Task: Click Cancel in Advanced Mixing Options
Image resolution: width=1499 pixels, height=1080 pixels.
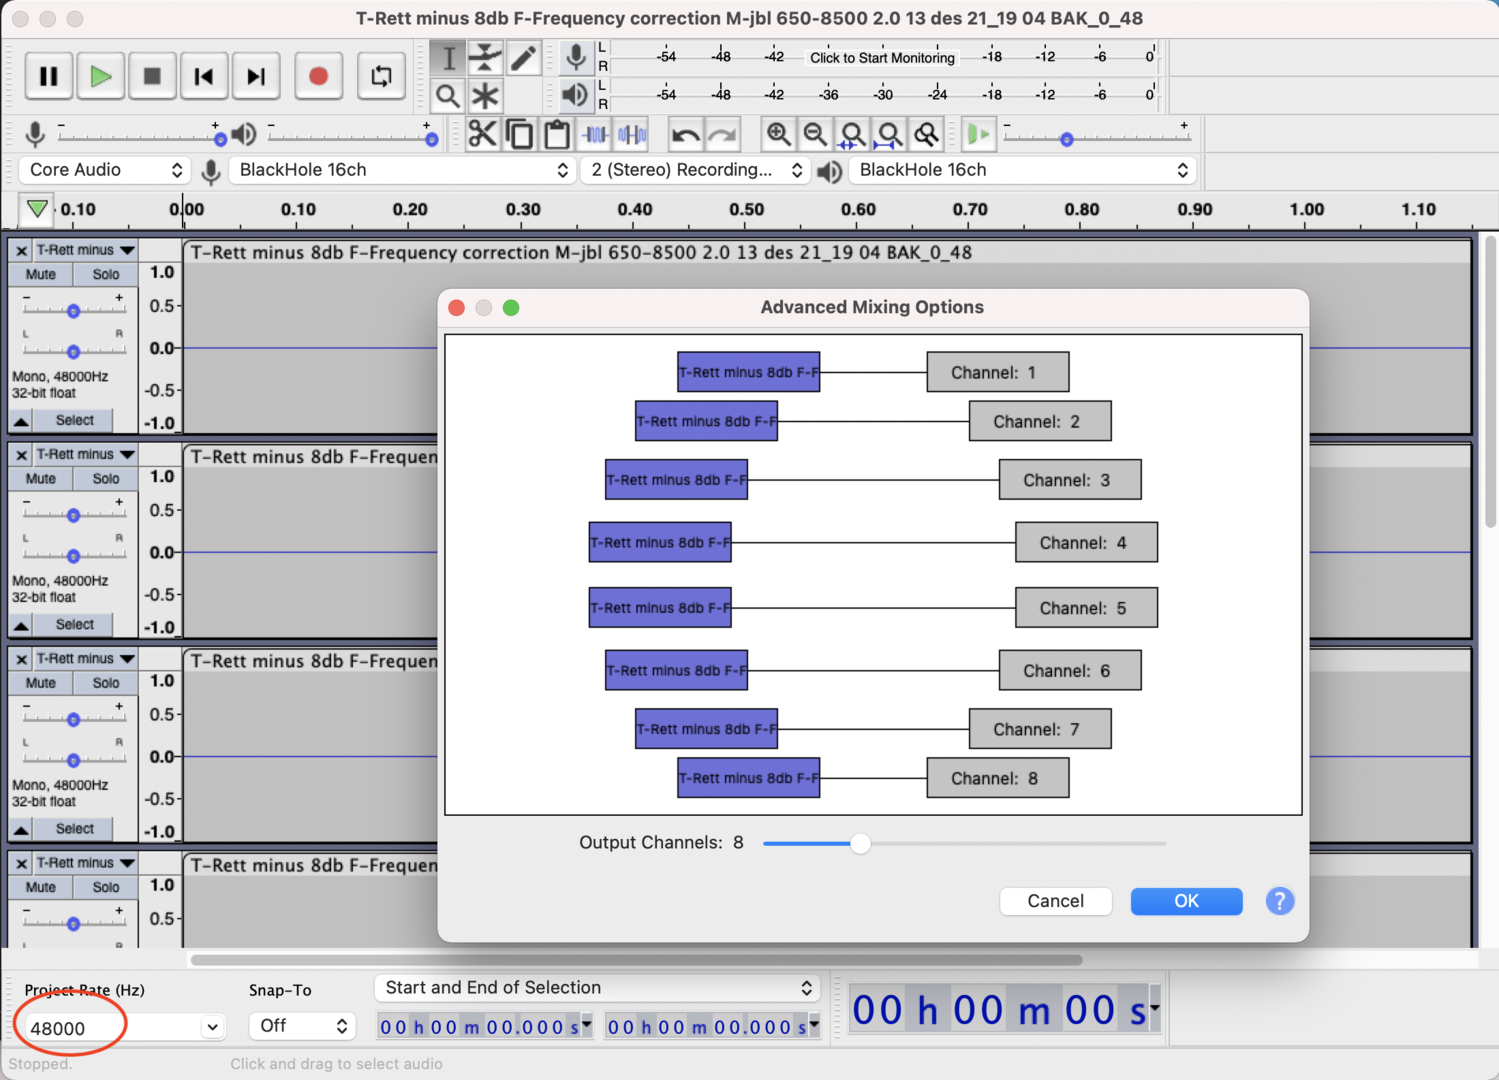Action: tap(1055, 901)
